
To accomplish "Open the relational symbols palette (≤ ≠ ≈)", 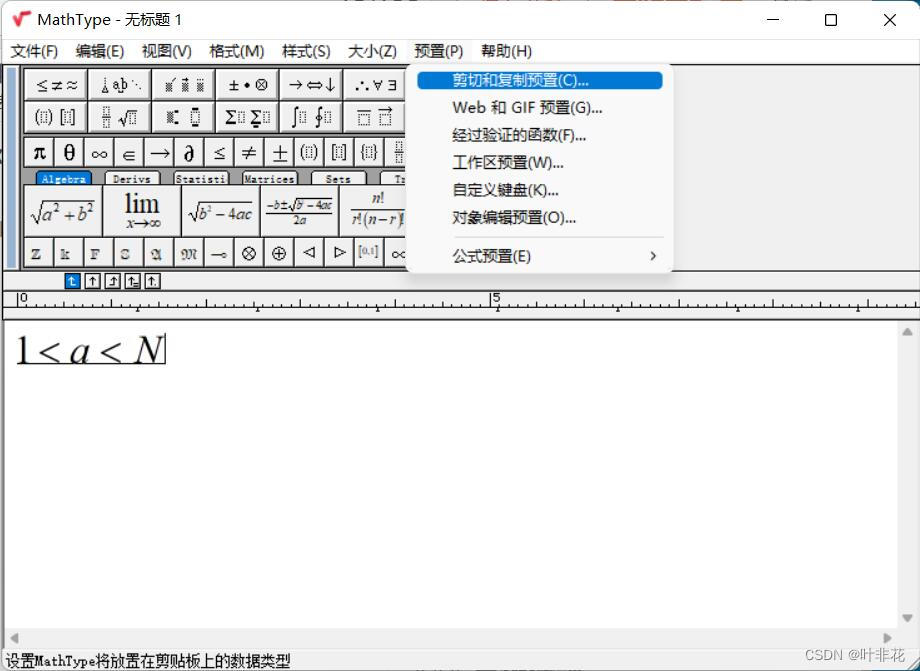I will (x=56, y=85).
